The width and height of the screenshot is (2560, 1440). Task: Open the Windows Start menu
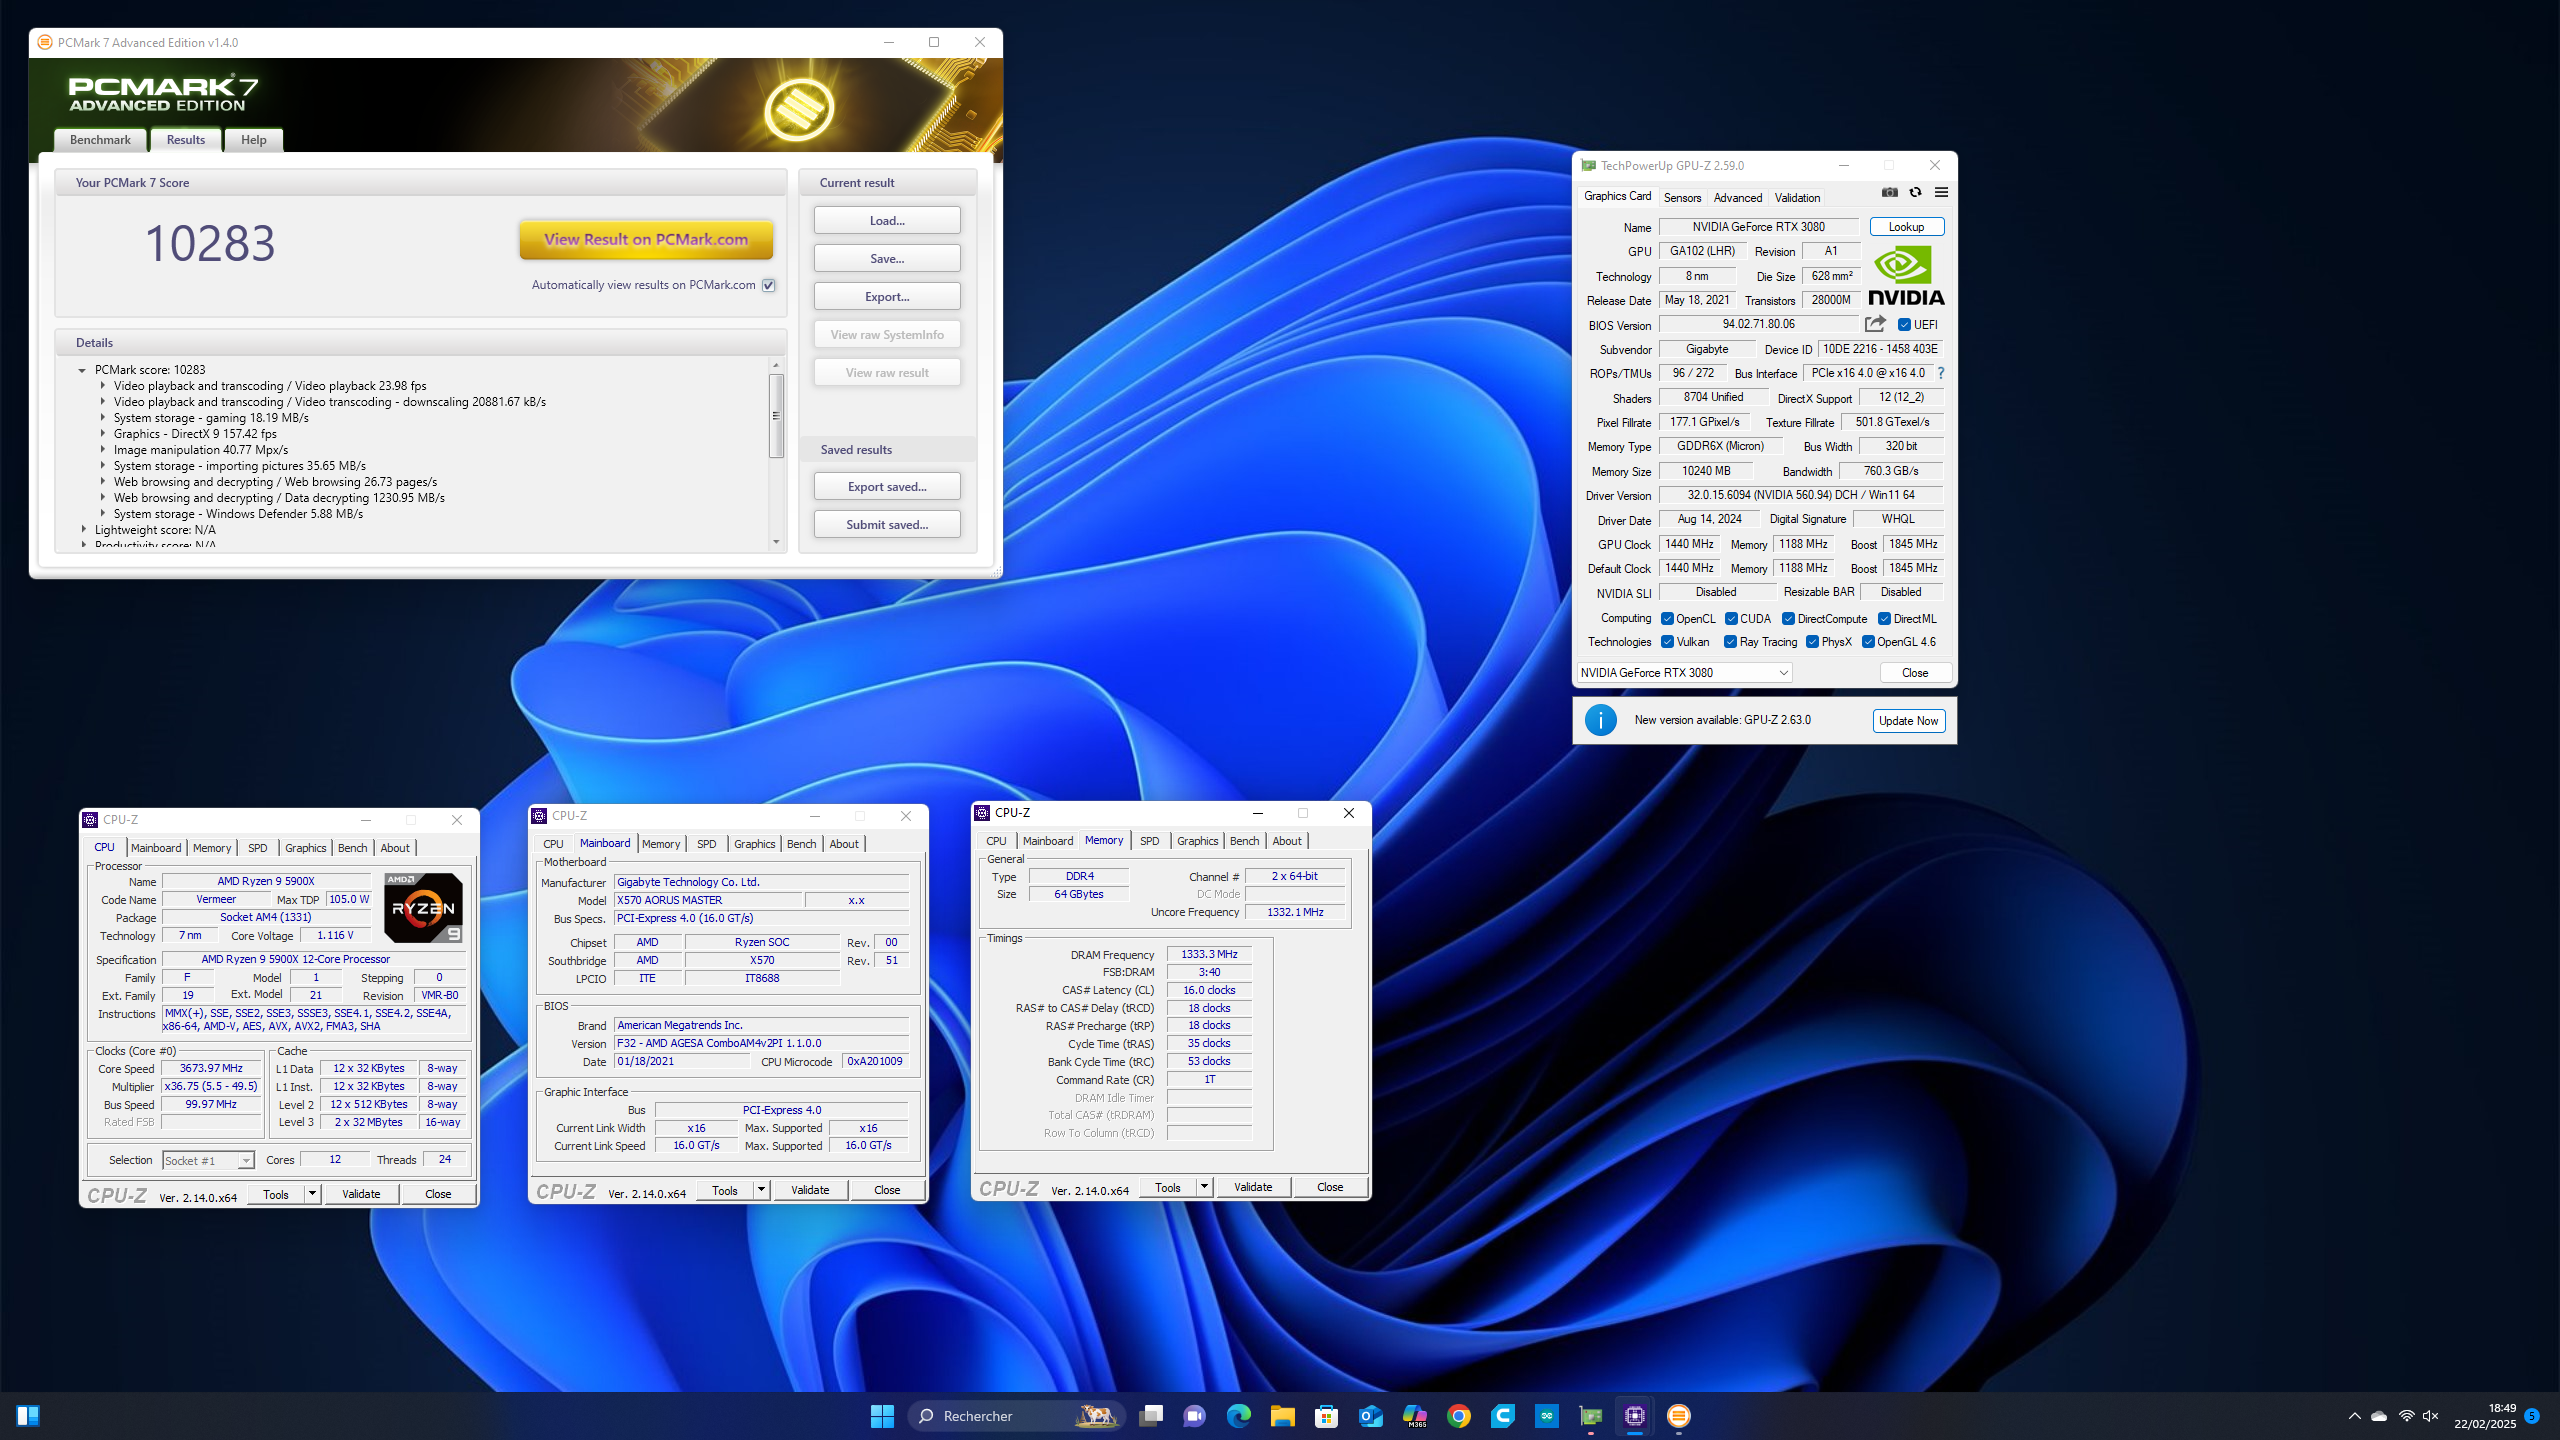pos(882,1416)
